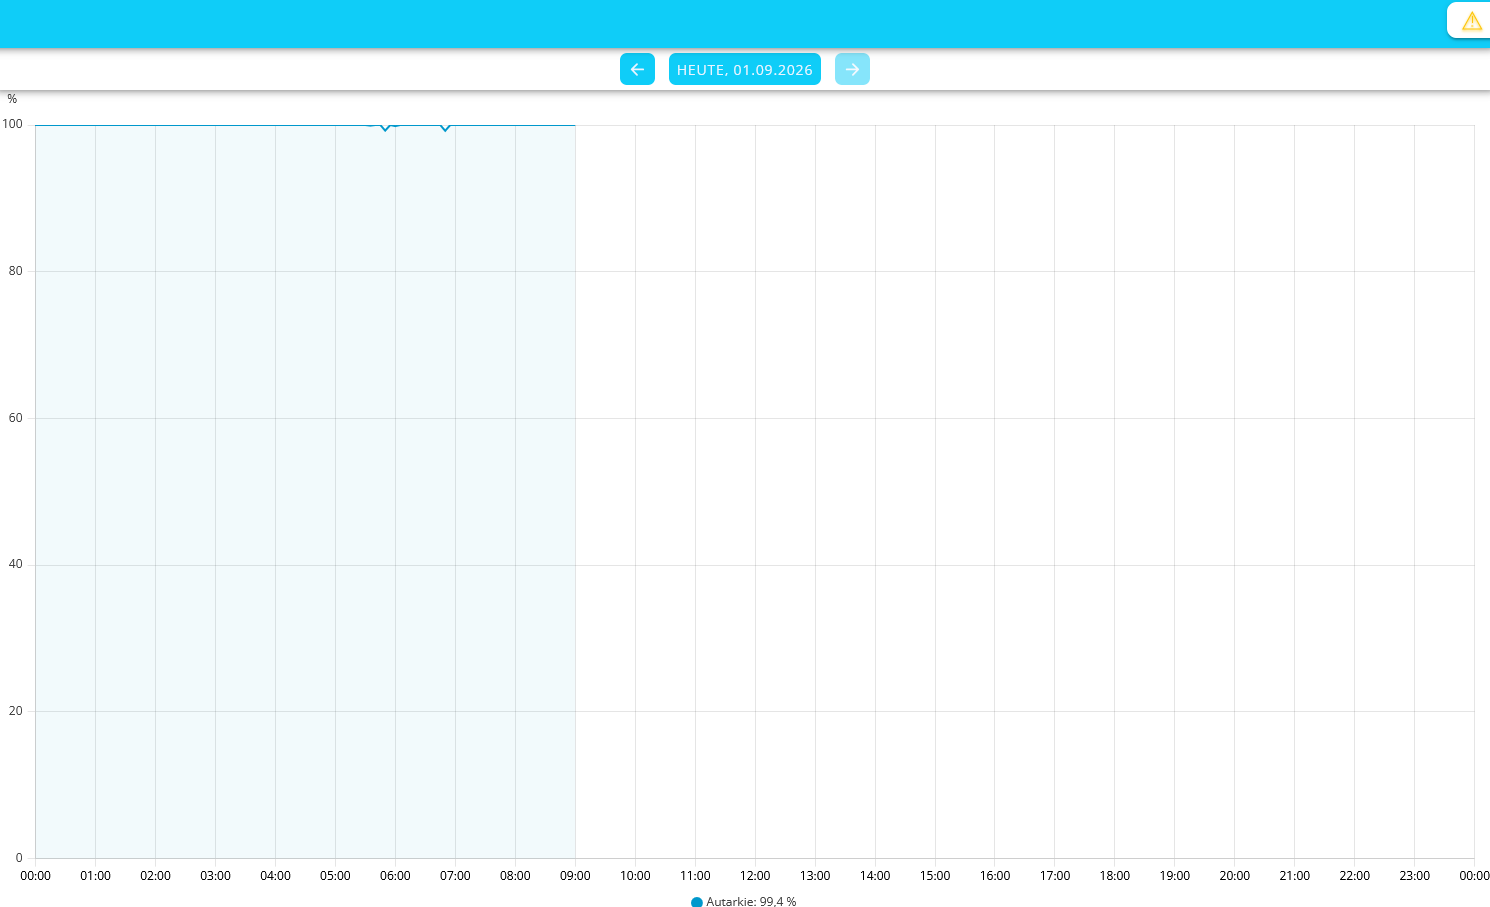1490x907 pixels.
Task: Toggle the Autarkie legend entry
Action: (x=744, y=901)
